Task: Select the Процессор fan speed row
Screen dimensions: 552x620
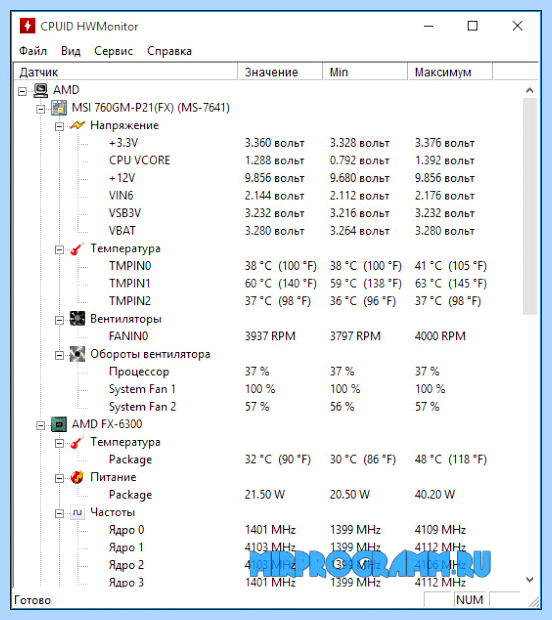Action: pos(139,372)
